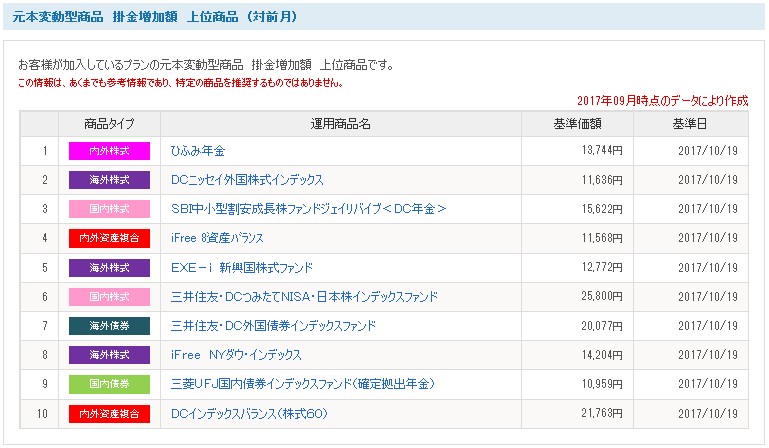Click the 国内株式 badge in row 6
The image size is (769, 448).
109,296
